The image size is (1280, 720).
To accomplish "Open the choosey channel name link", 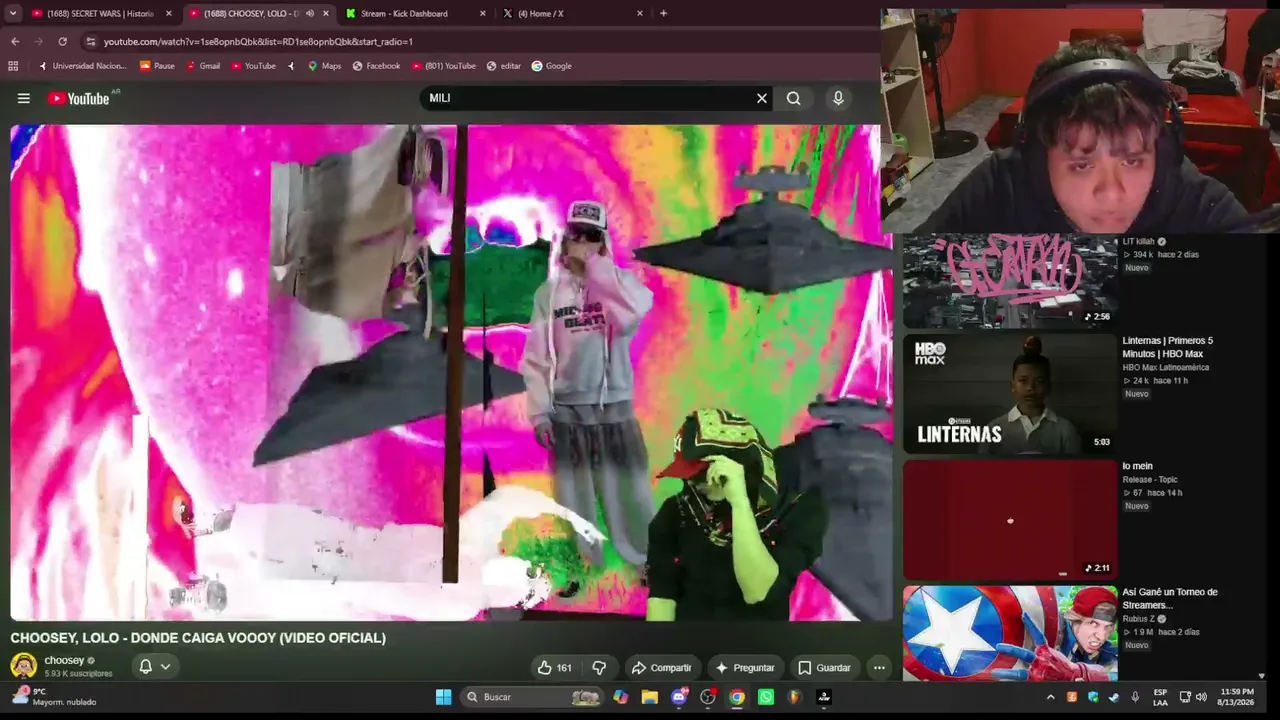I will click(64, 660).
